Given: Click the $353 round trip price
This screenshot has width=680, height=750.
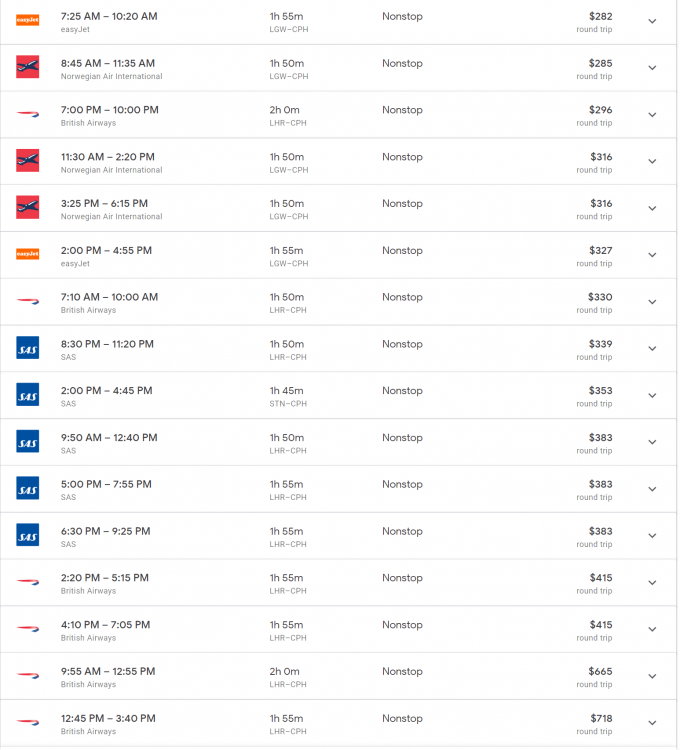Looking at the screenshot, I should click(600, 391).
